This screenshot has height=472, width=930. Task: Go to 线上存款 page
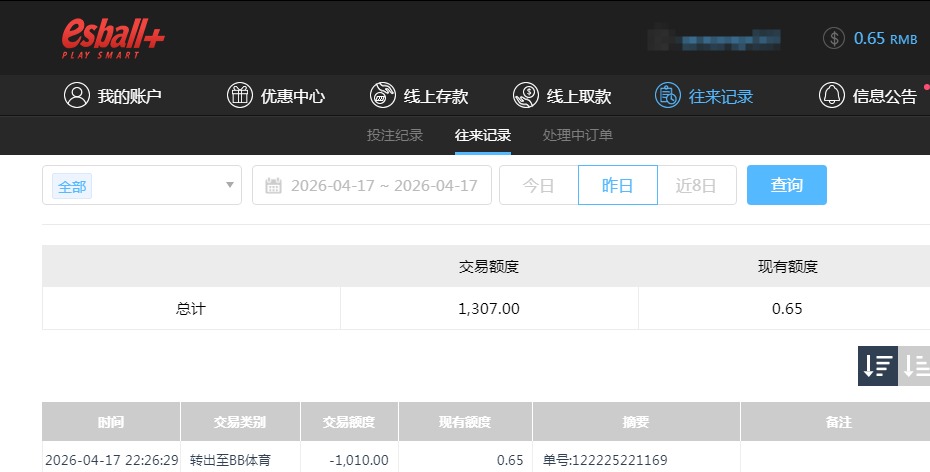click(x=419, y=95)
